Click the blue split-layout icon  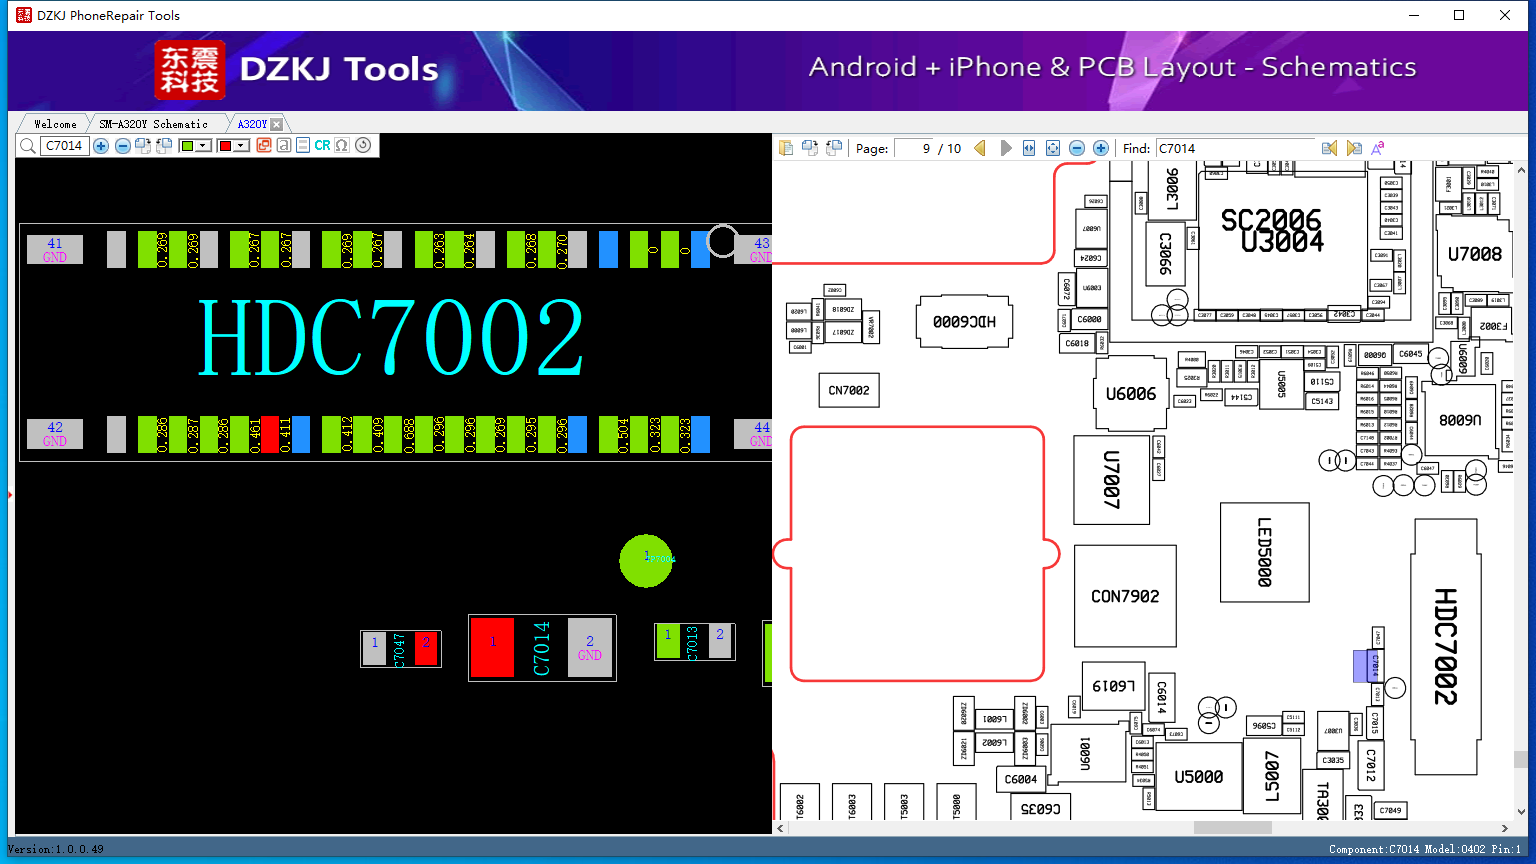[x=303, y=146]
